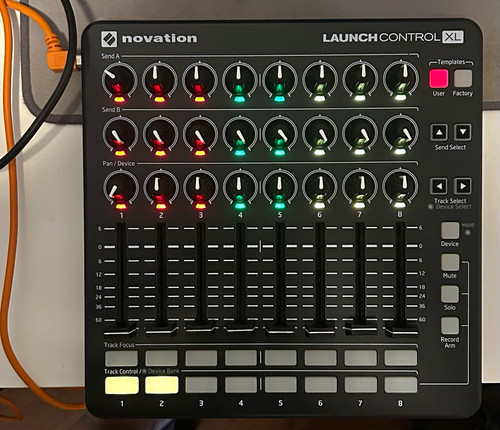
Task: Touch the Send B knob on channel 4
Action: pyautogui.click(x=240, y=133)
